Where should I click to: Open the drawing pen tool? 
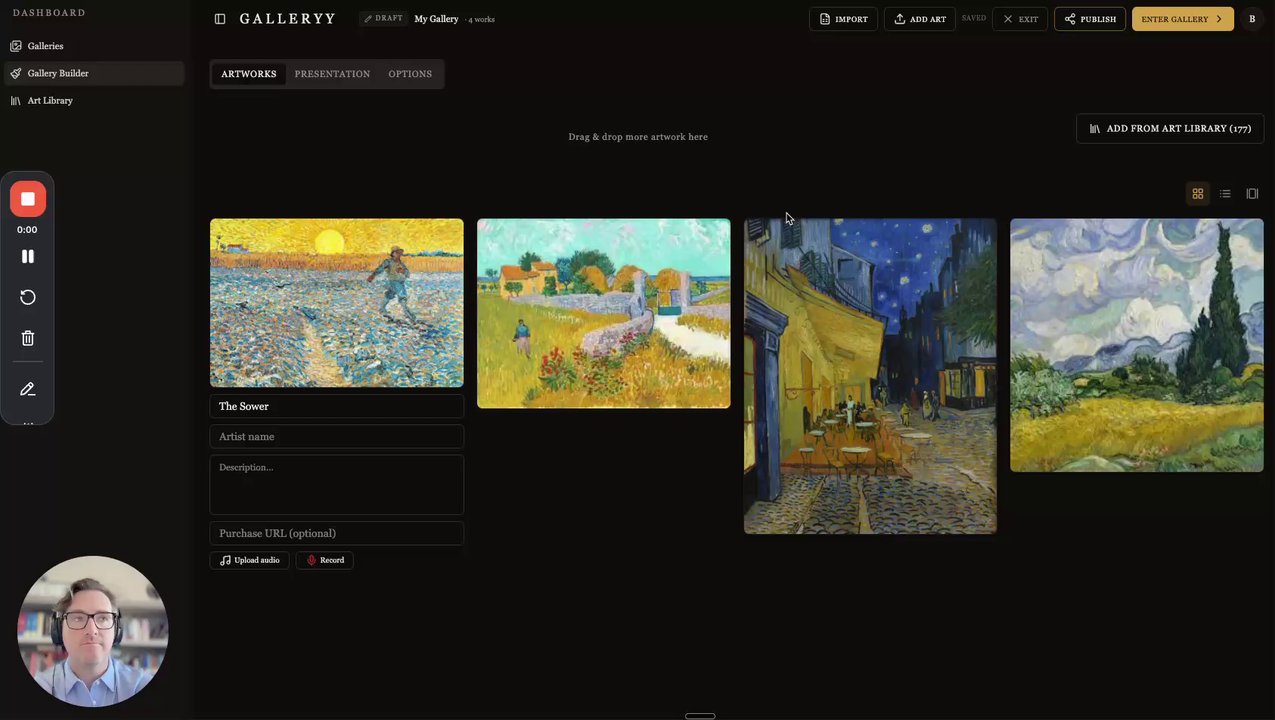coord(28,389)
